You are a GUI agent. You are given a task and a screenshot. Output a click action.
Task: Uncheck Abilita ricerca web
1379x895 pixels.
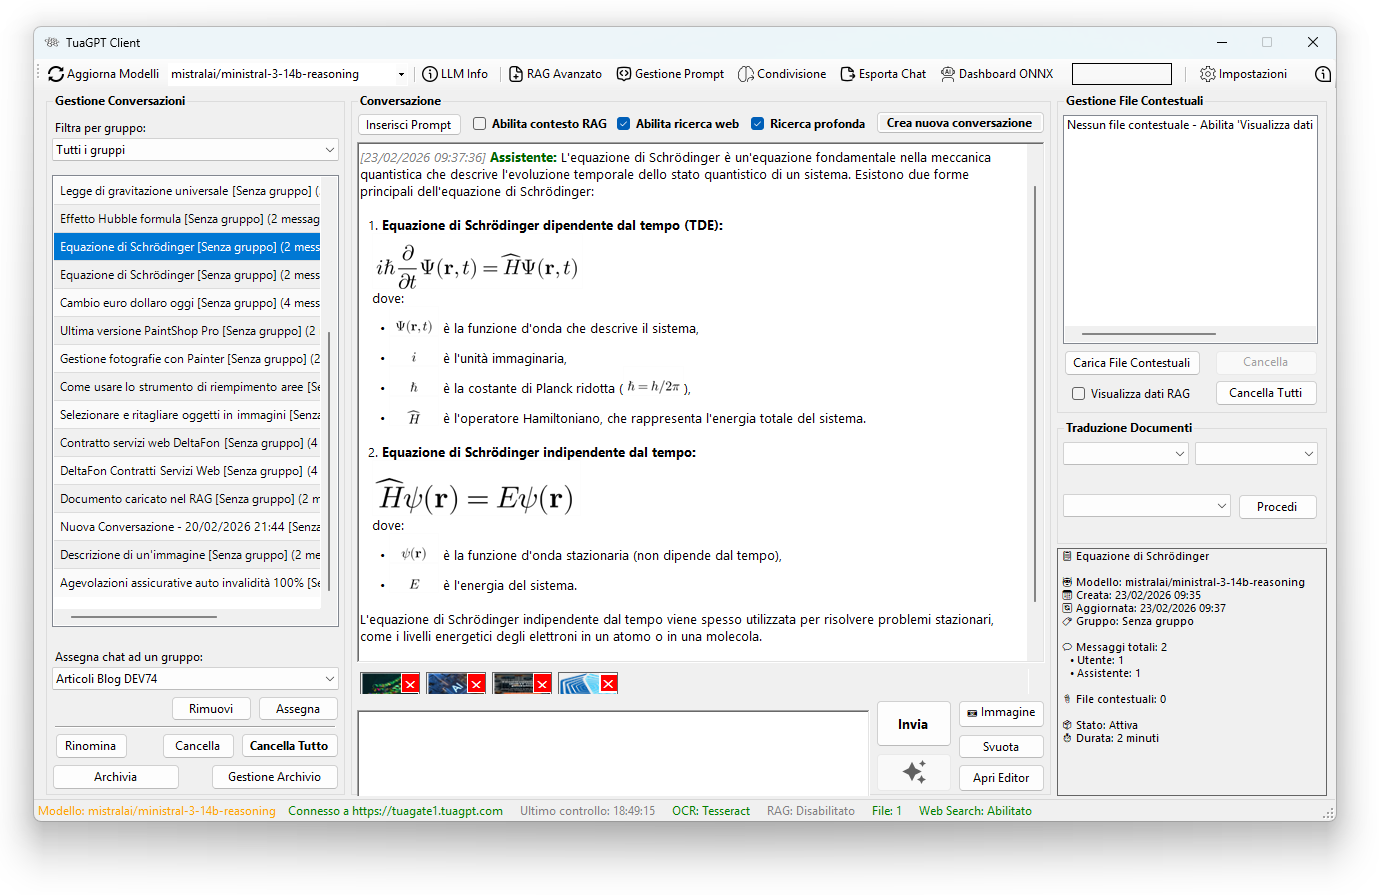(624, 124)
